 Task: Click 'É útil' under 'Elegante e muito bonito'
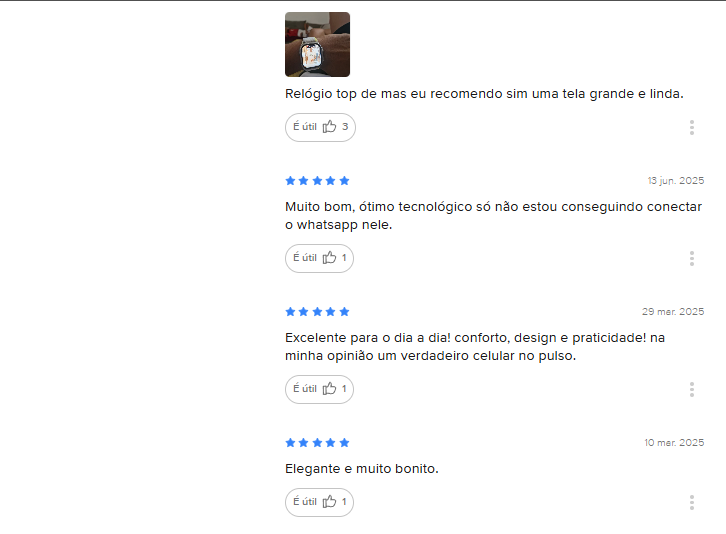tap(319, 503)
